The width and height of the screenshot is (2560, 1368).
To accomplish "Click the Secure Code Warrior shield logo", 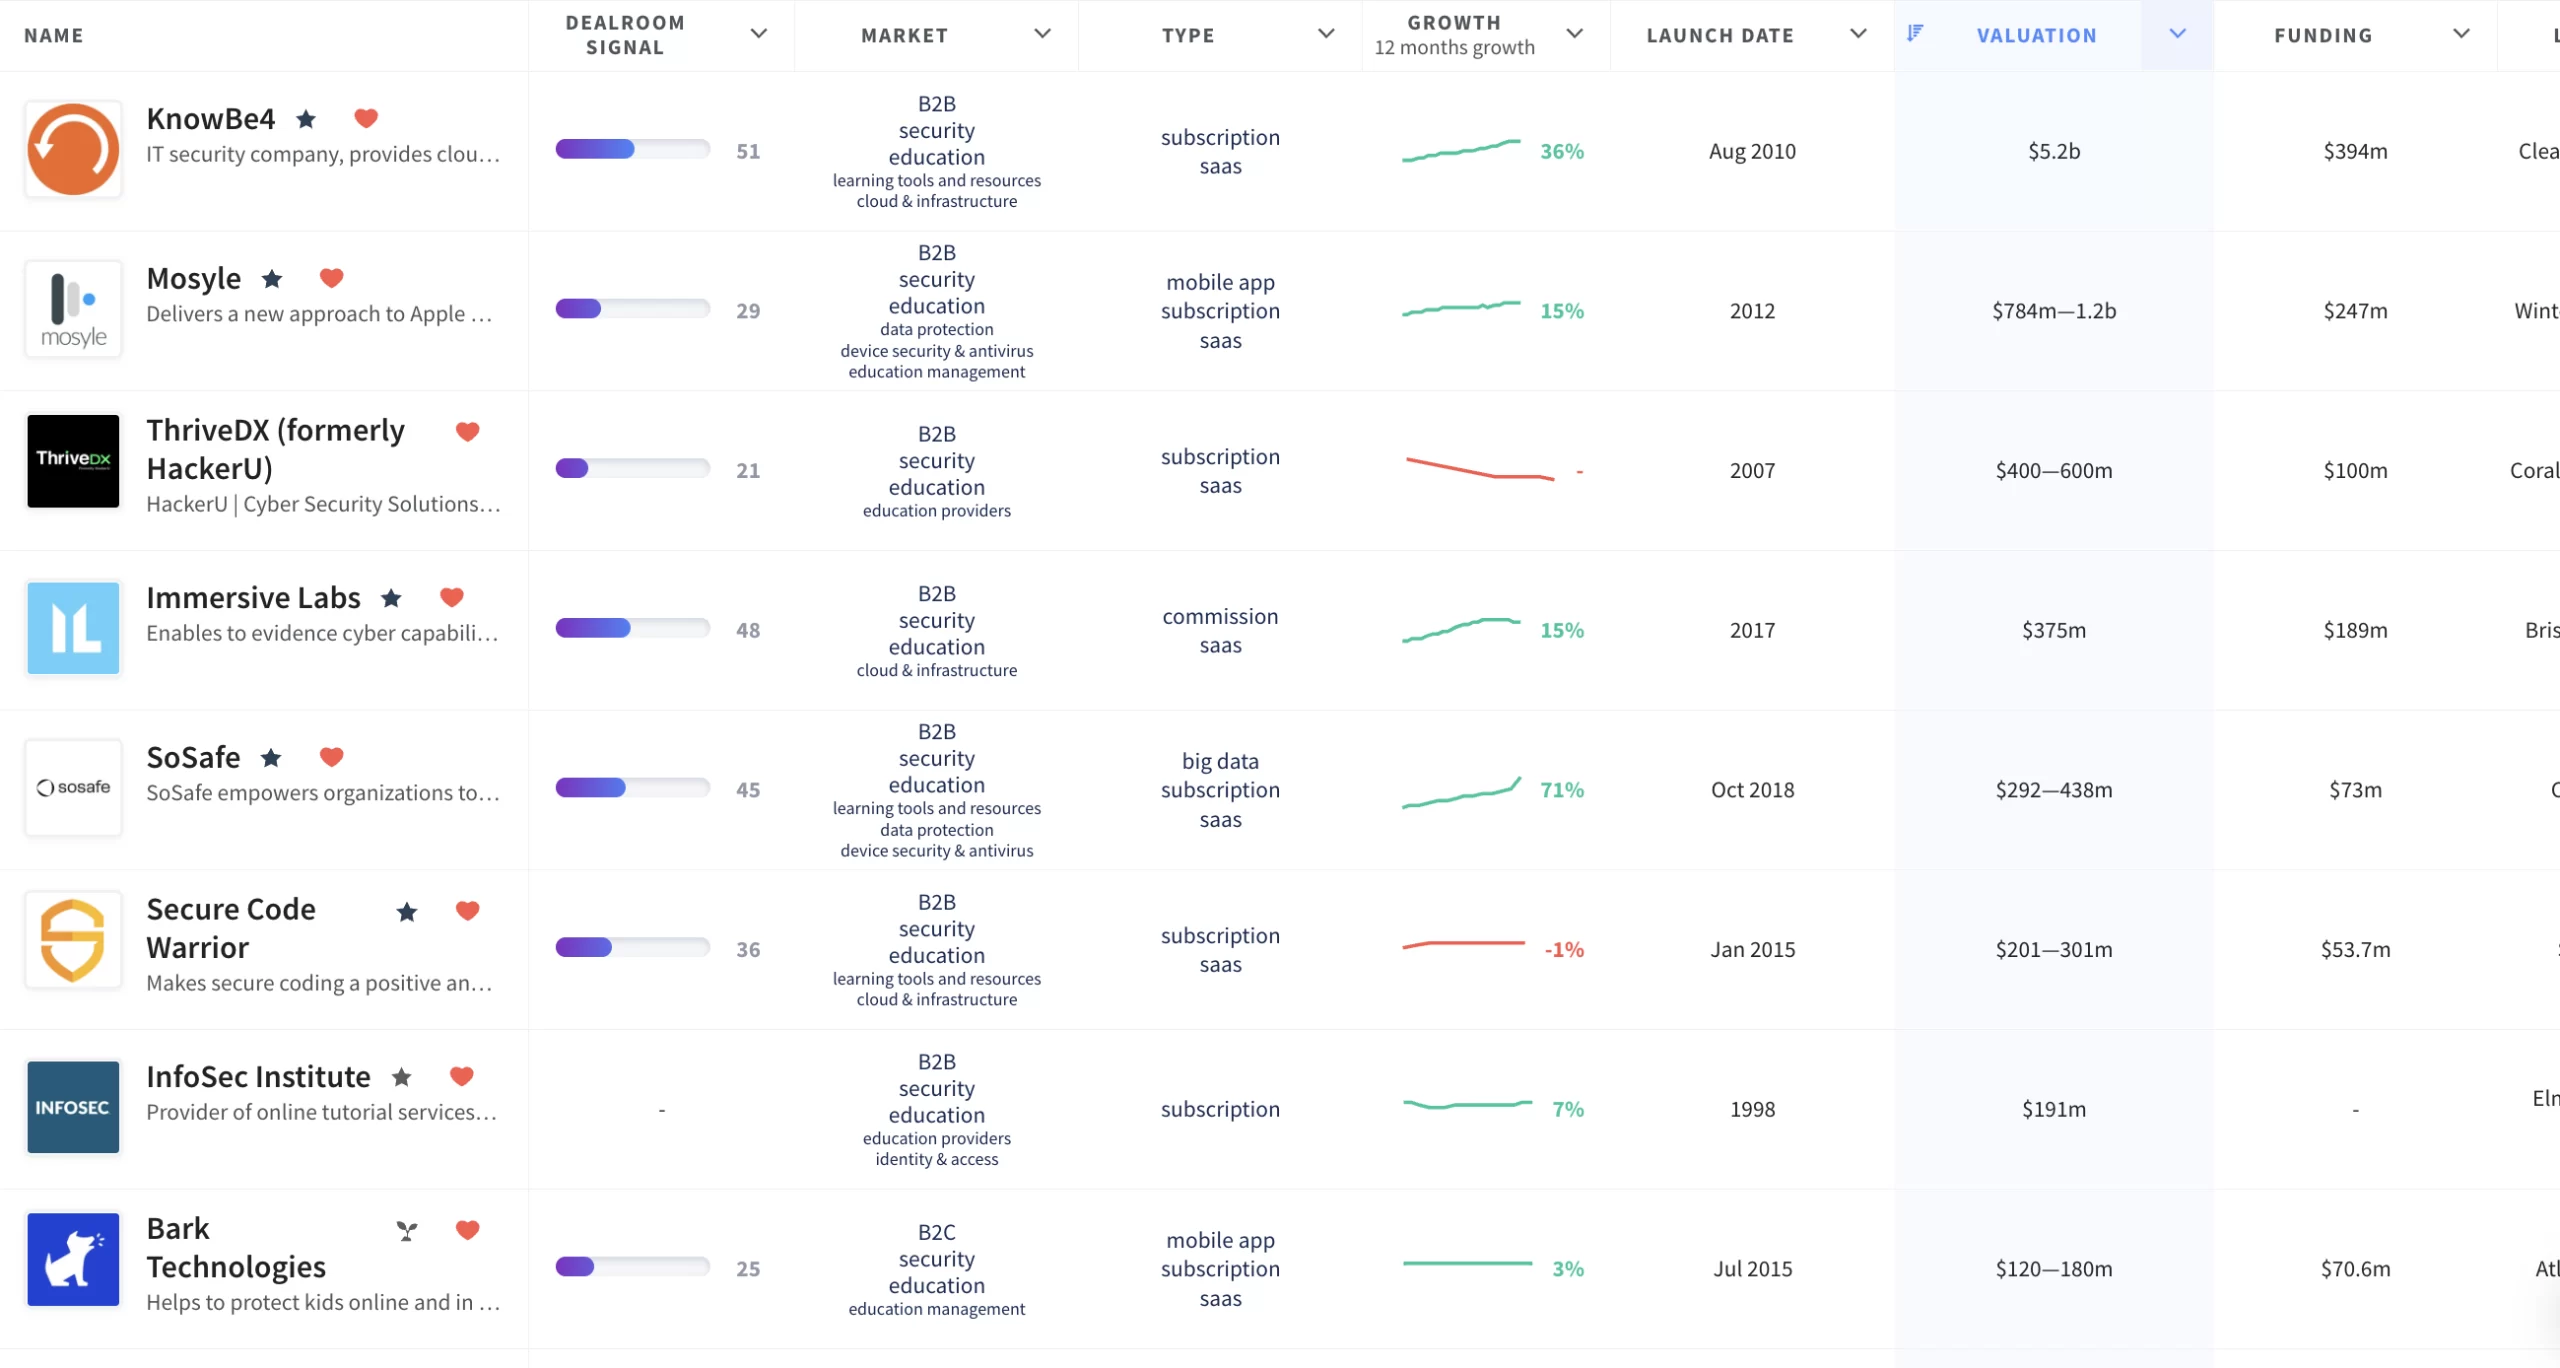I will tap(73, 940).
